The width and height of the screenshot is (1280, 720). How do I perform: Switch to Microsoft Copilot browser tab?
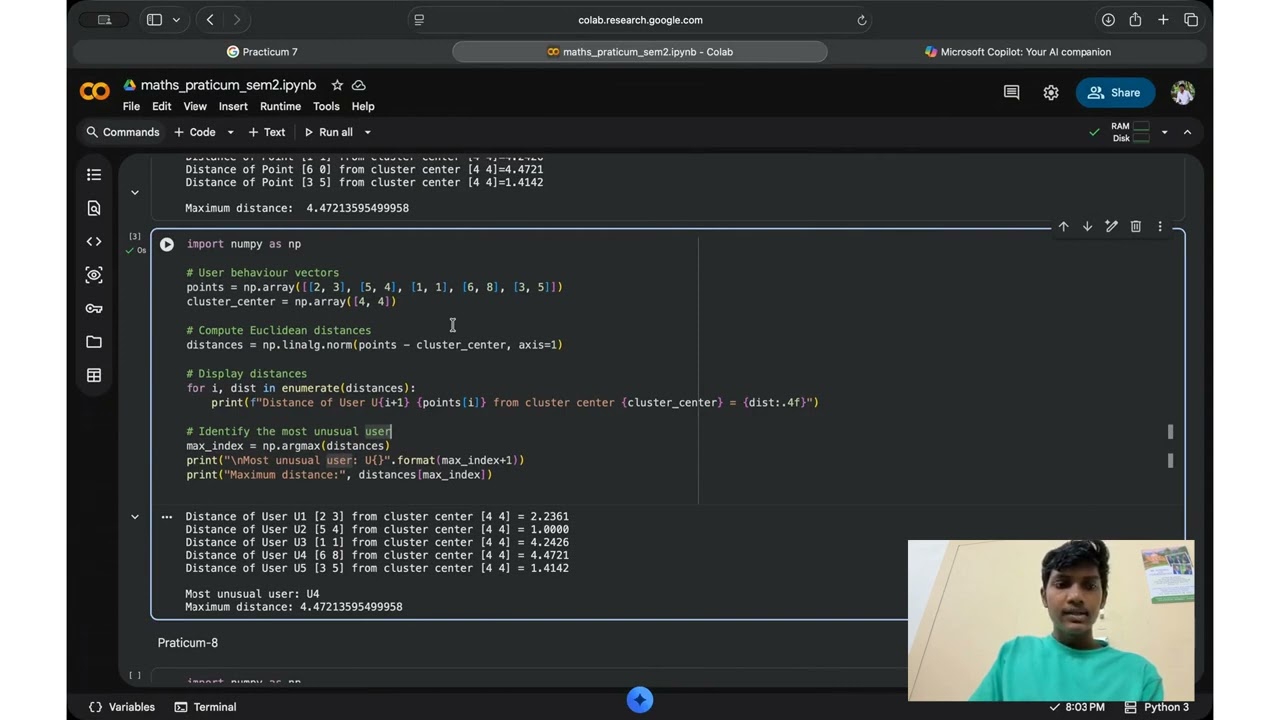click(1018, 52)
